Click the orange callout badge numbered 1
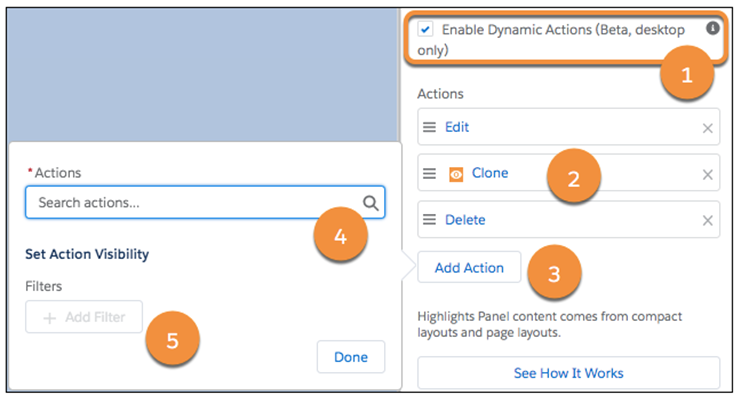Viewport: 741px width, 402px height. 686,76
